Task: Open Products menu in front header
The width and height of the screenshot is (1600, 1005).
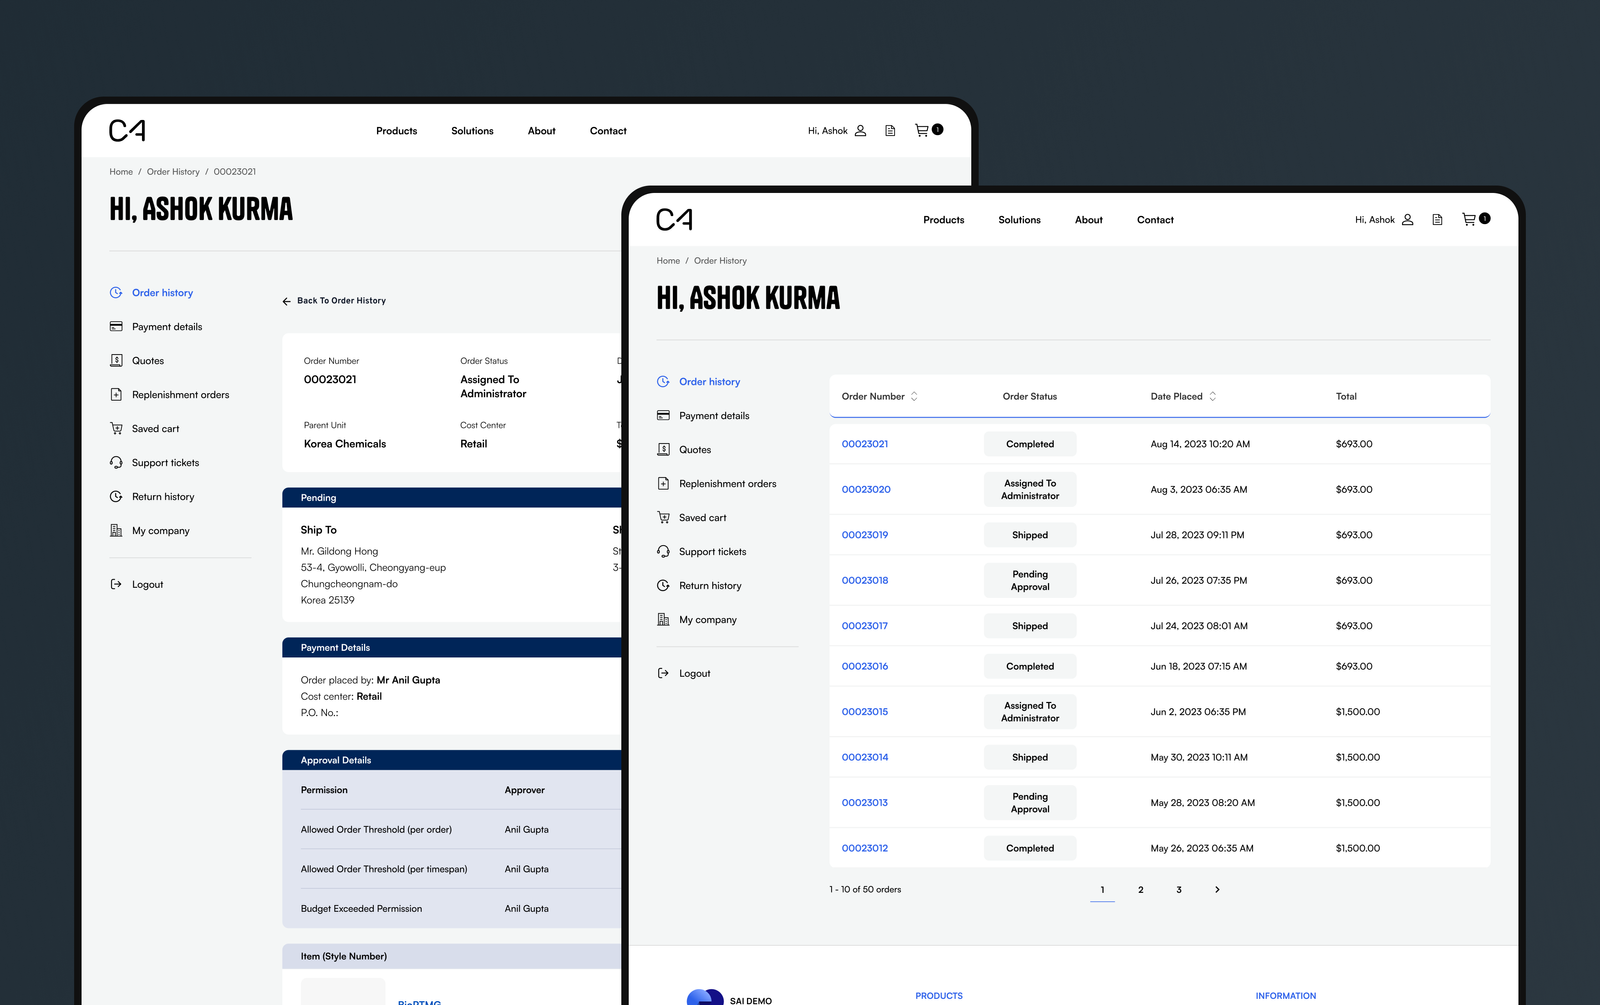Action: point(943,220)
